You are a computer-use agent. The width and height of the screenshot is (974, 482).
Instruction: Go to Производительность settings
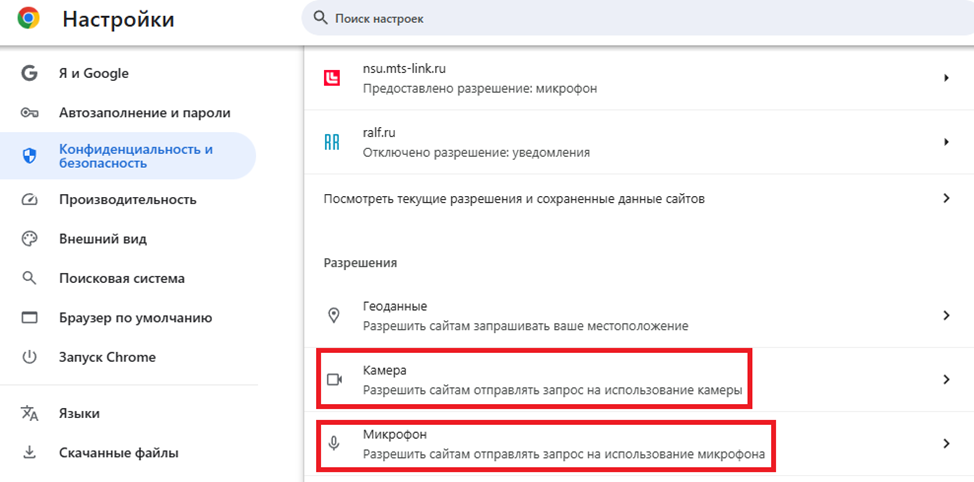[x=127, y=199]
